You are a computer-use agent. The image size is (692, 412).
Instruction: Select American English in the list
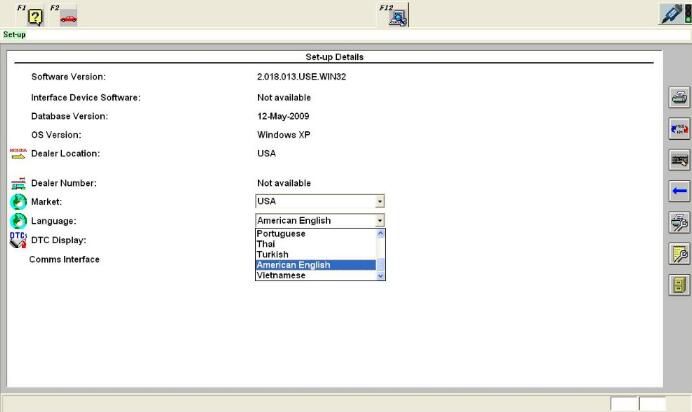(x=316, y=265)
